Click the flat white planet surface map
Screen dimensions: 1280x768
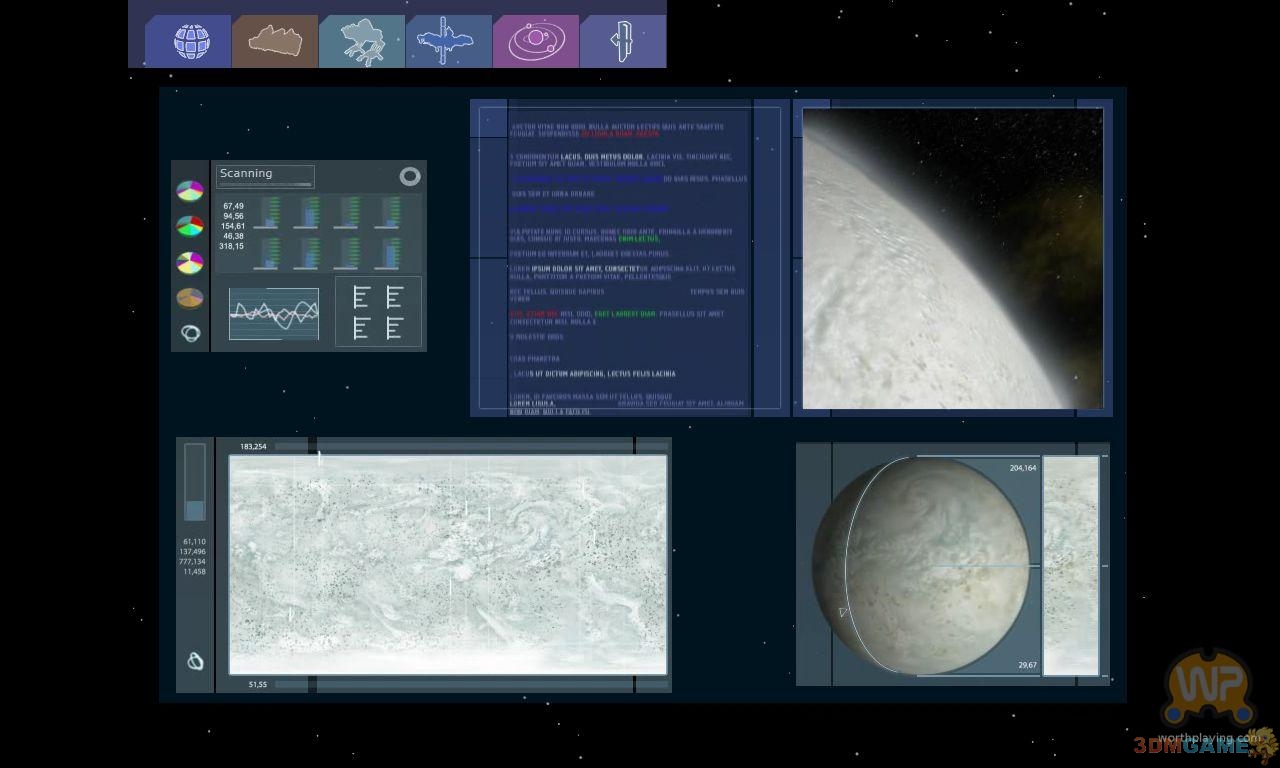click(448, 565)
